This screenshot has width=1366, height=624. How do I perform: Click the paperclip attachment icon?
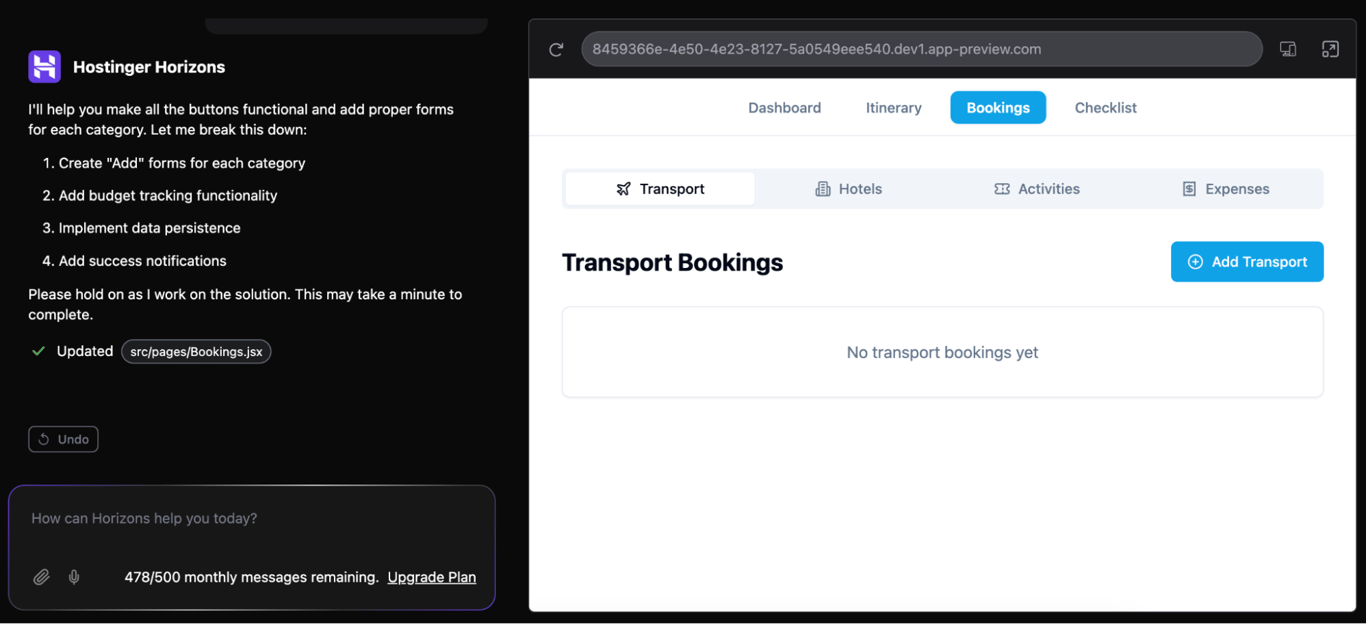point(41,577)
